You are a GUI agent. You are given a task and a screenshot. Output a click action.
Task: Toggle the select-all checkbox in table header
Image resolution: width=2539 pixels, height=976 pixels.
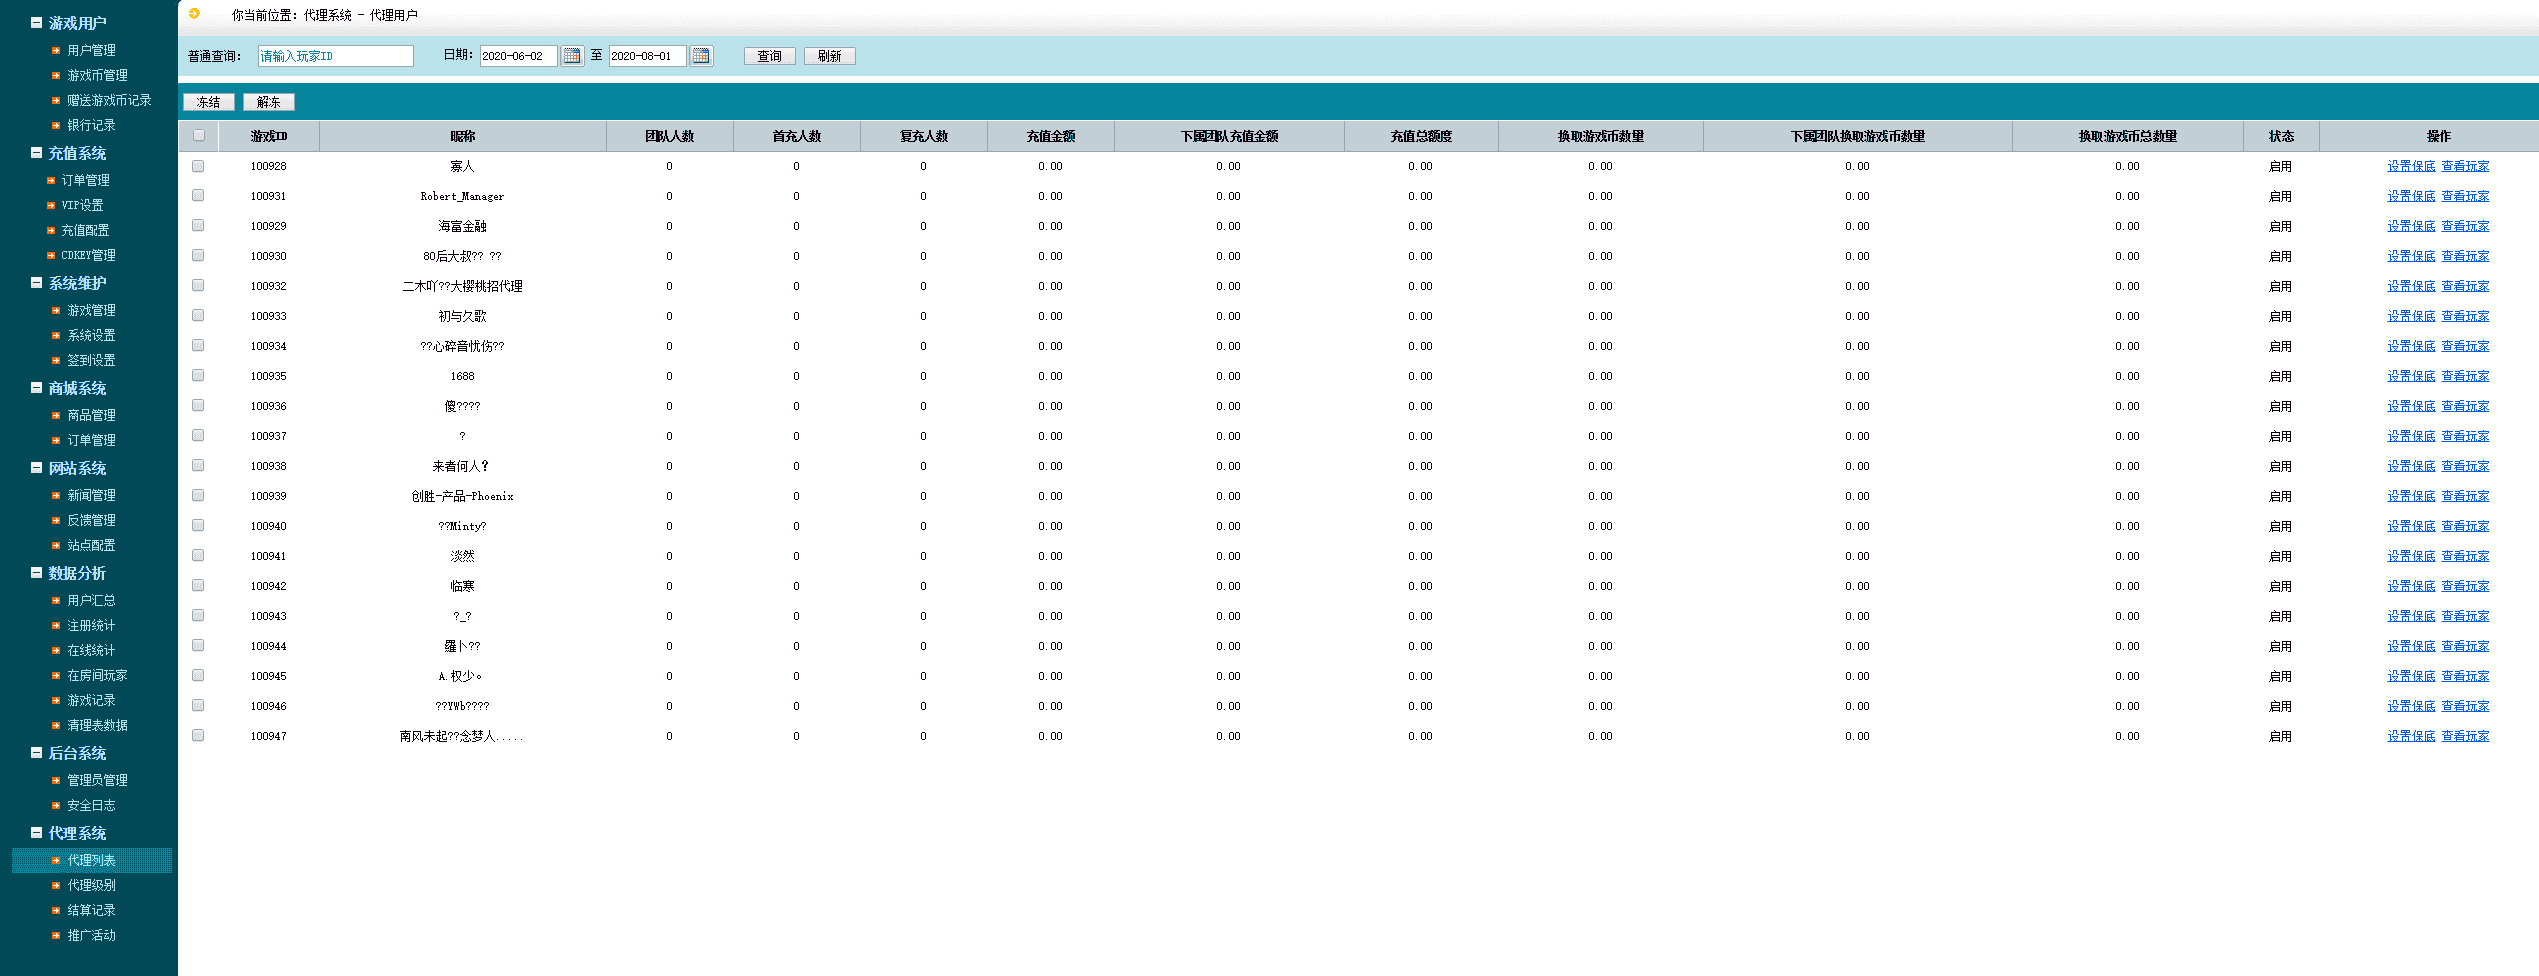[199, 136]
